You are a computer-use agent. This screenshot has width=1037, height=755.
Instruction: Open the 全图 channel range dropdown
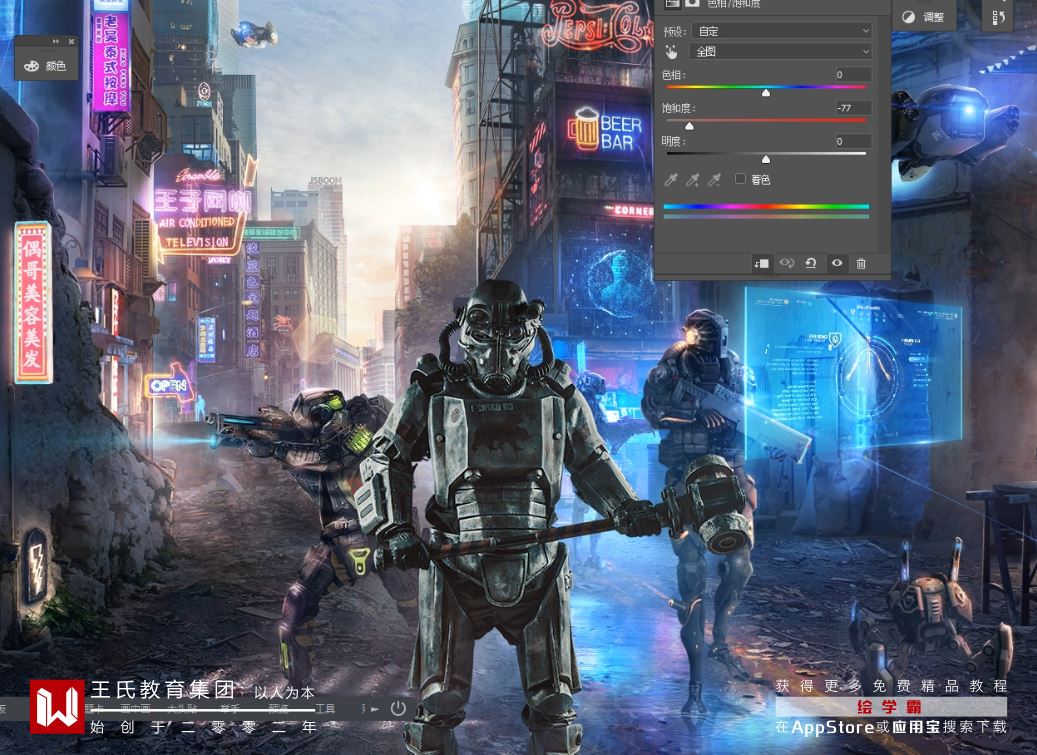click(x=782, y=52)
